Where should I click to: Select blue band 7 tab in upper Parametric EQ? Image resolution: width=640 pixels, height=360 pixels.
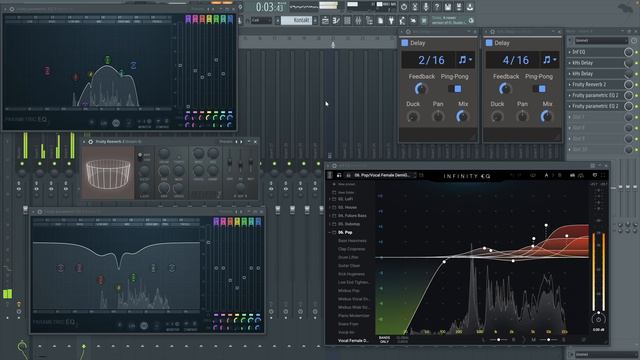coord(230,19)
